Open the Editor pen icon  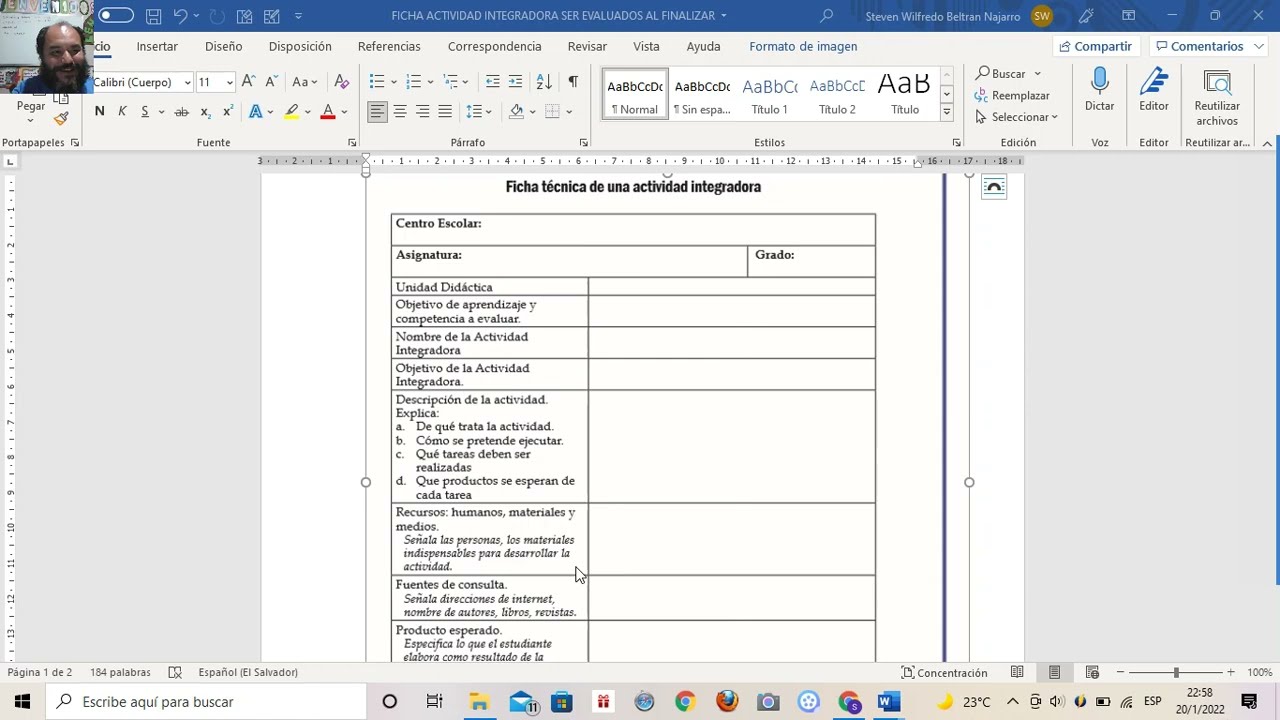[x=1153, y=82]
